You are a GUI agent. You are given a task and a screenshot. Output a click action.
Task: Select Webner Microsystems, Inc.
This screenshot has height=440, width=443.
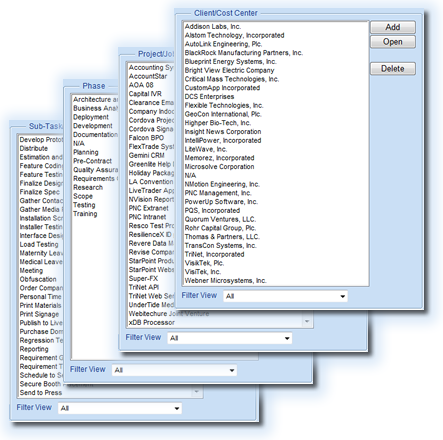pyautogui.click(x=225, y=281)
